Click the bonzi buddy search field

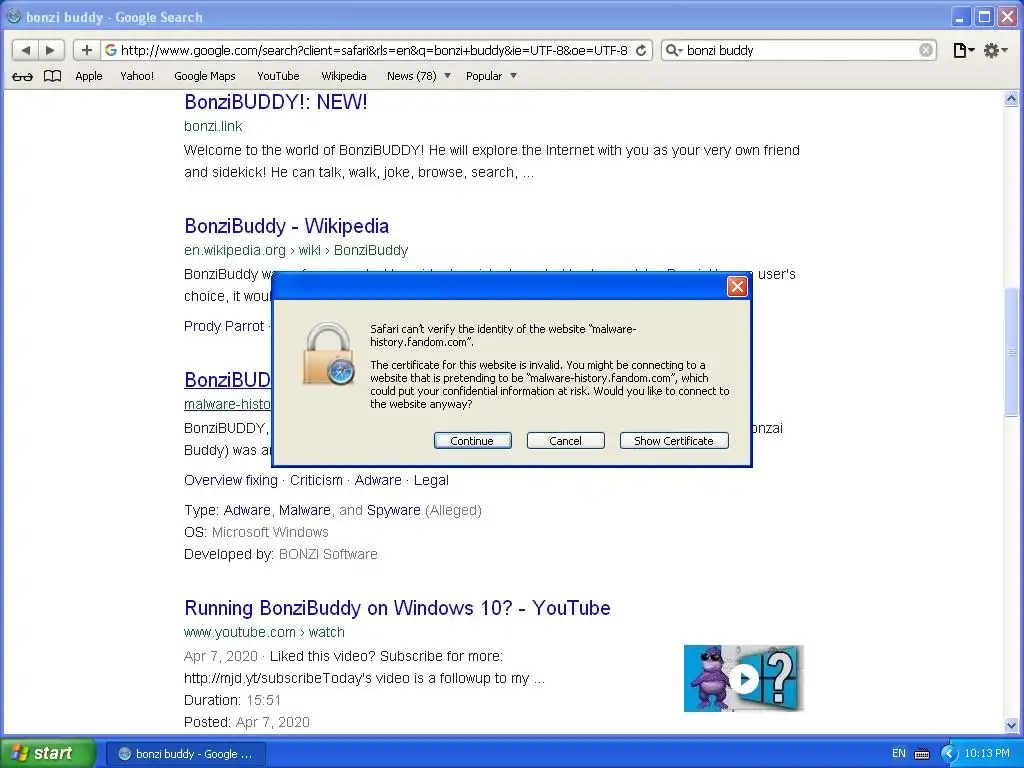click(801, 50)
